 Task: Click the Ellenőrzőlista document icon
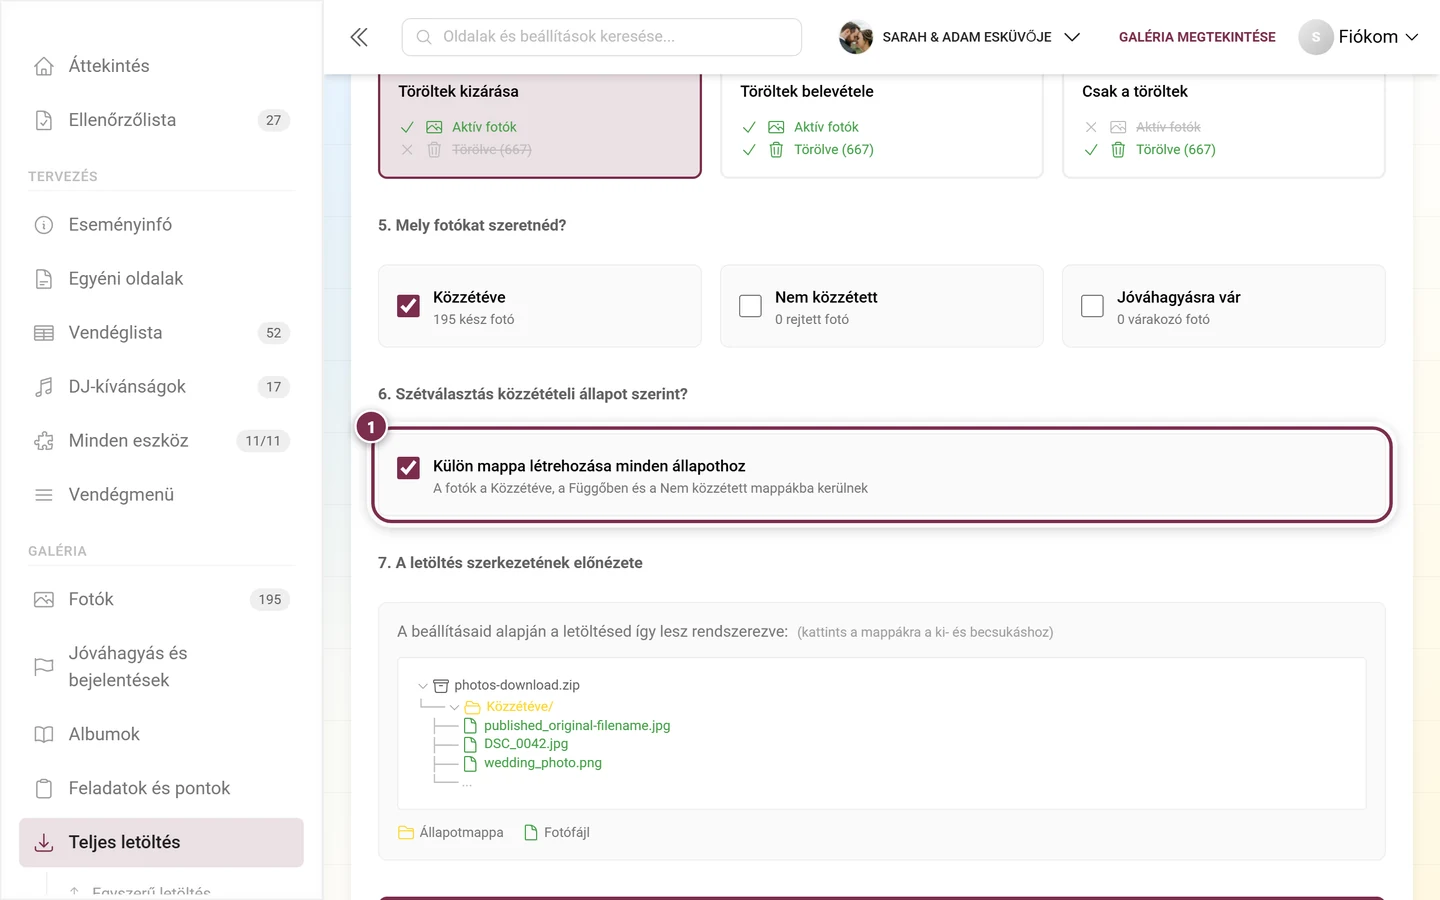pos(44,120)
